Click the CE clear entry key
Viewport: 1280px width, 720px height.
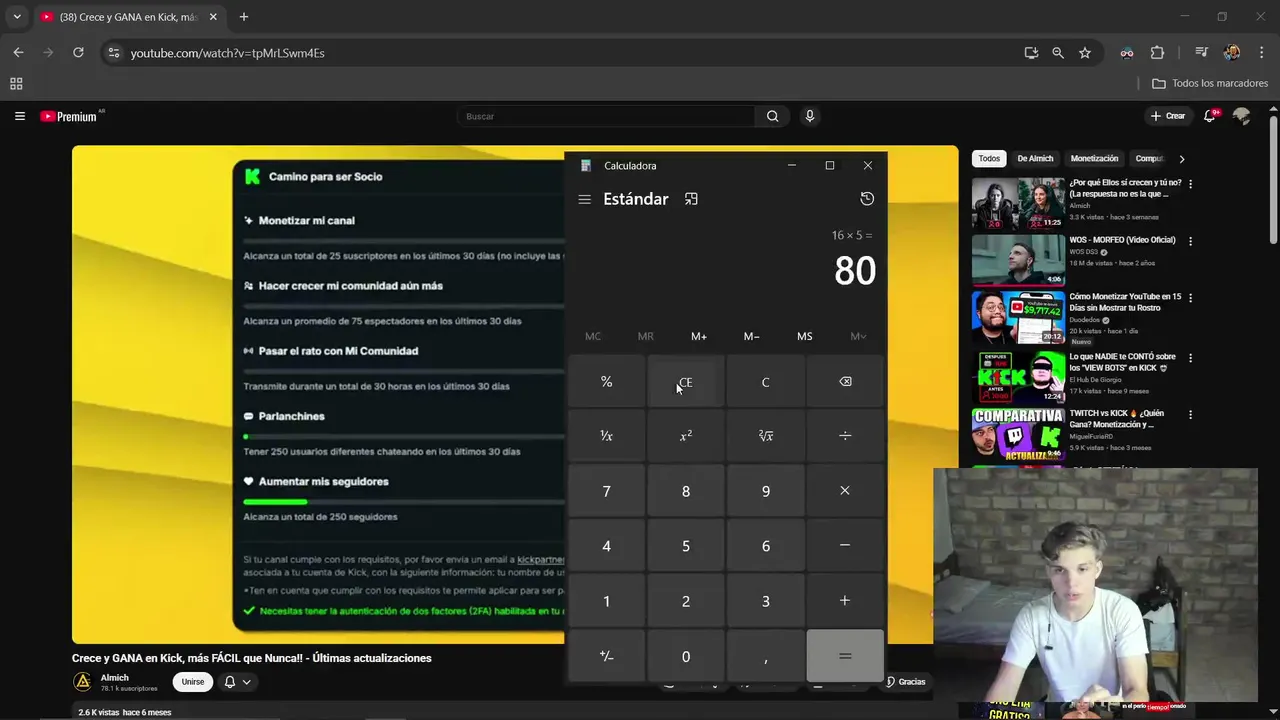686,382
